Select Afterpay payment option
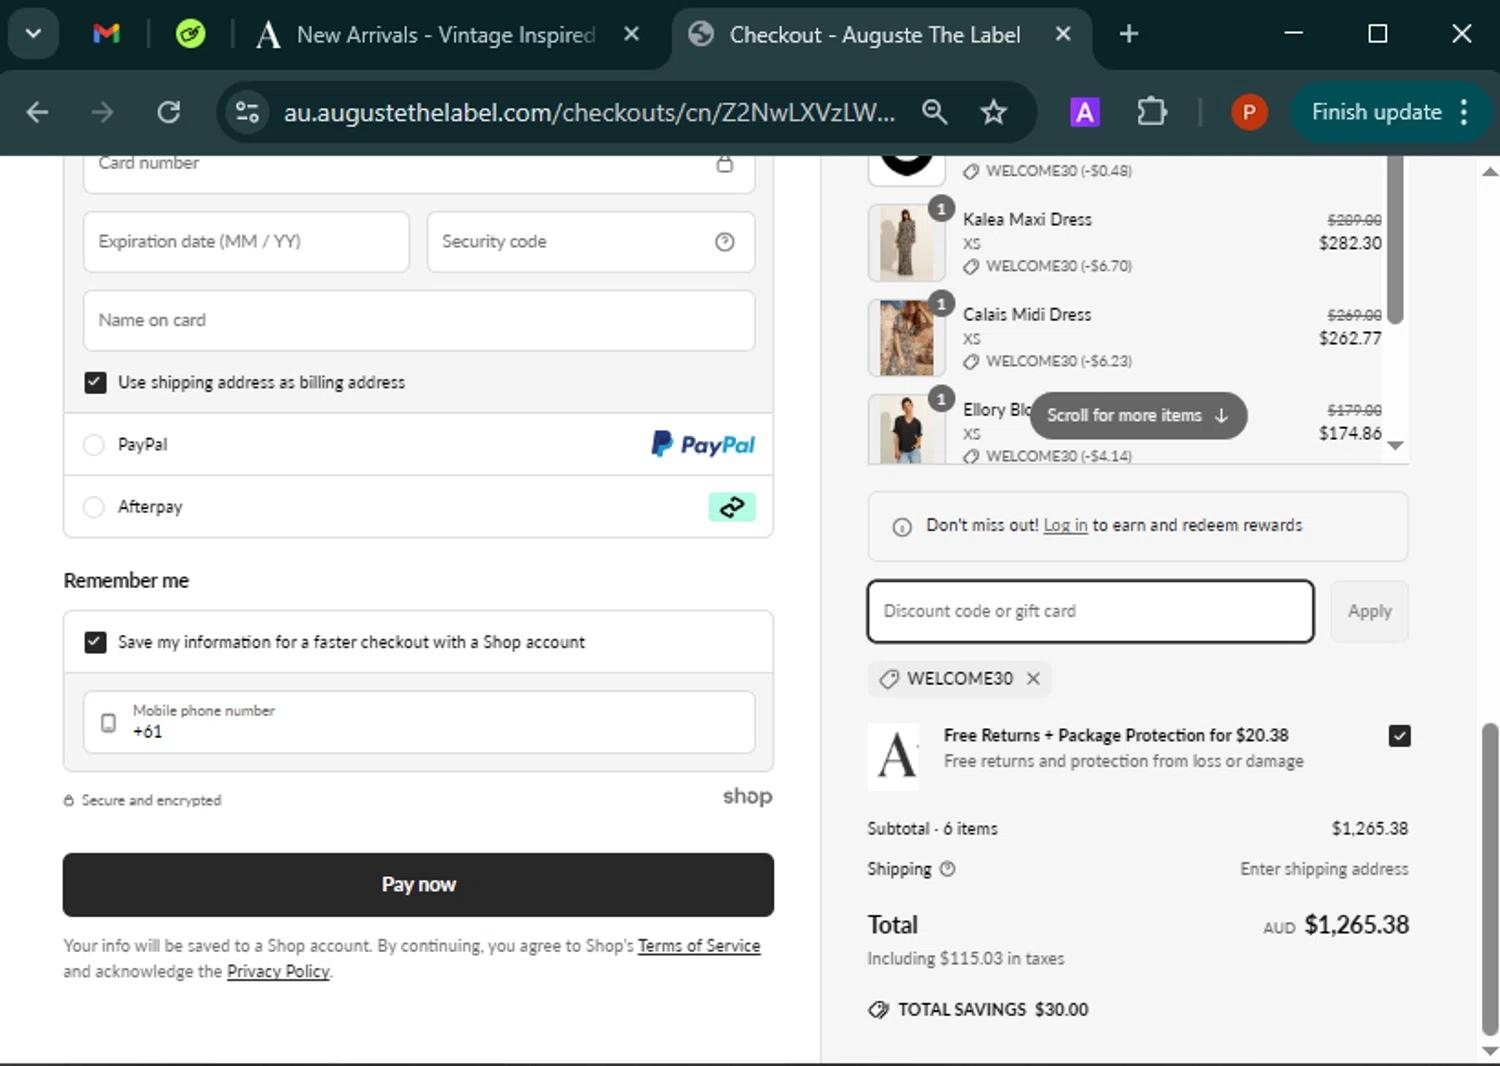The image size is (1500, 1066). (x=94, y=507)
